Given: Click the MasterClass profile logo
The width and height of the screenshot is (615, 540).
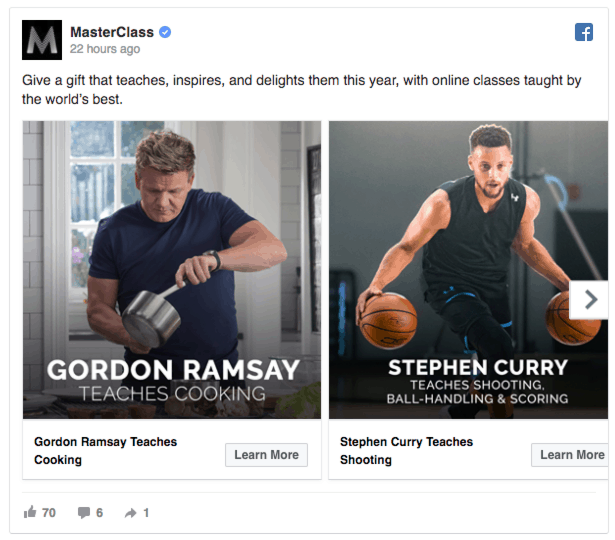Looking at the screenshot, I should tap(42, 40).
